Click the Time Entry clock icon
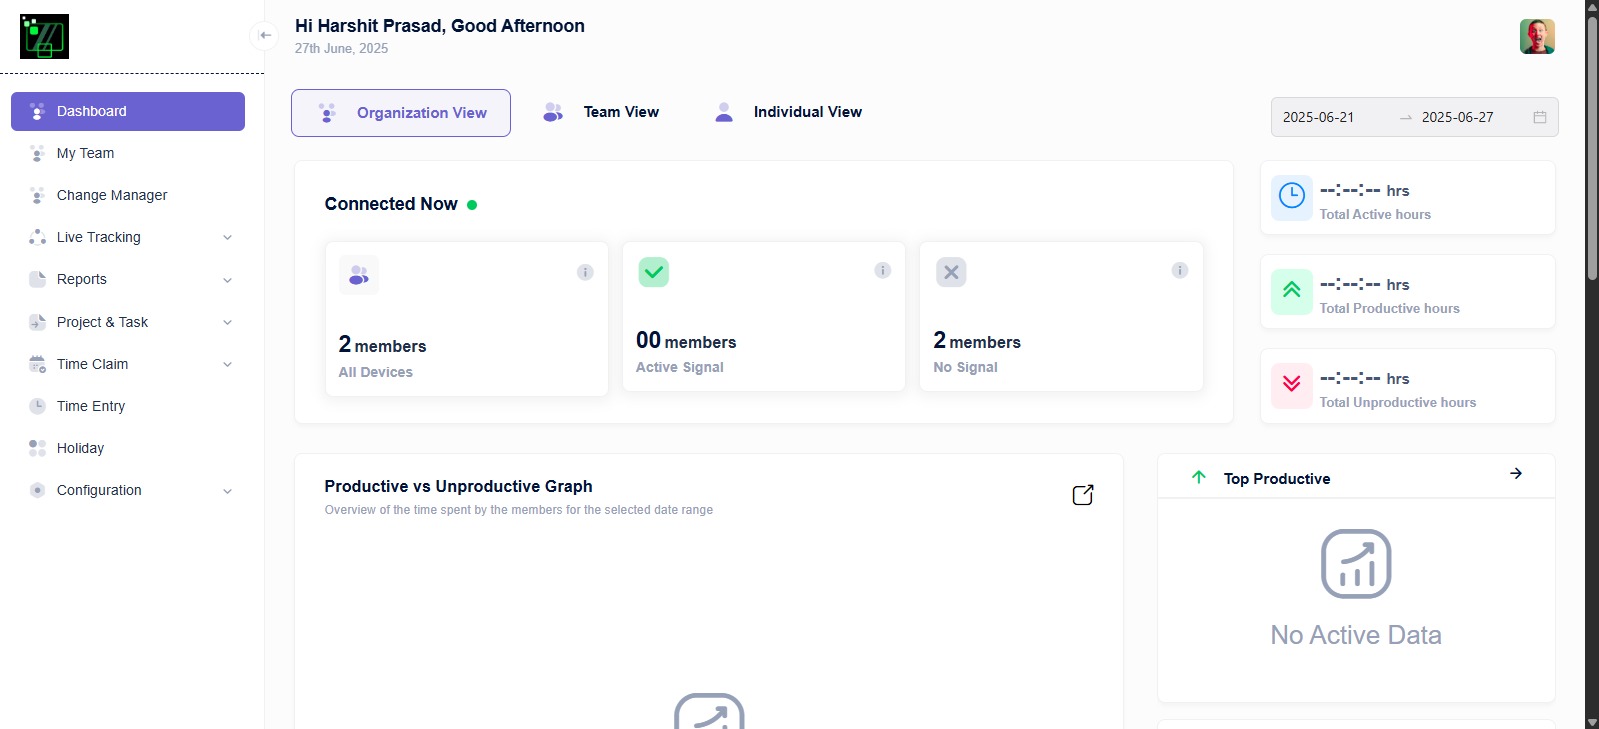This screenshot has height=729, width=1599. [x=37, y=406]
